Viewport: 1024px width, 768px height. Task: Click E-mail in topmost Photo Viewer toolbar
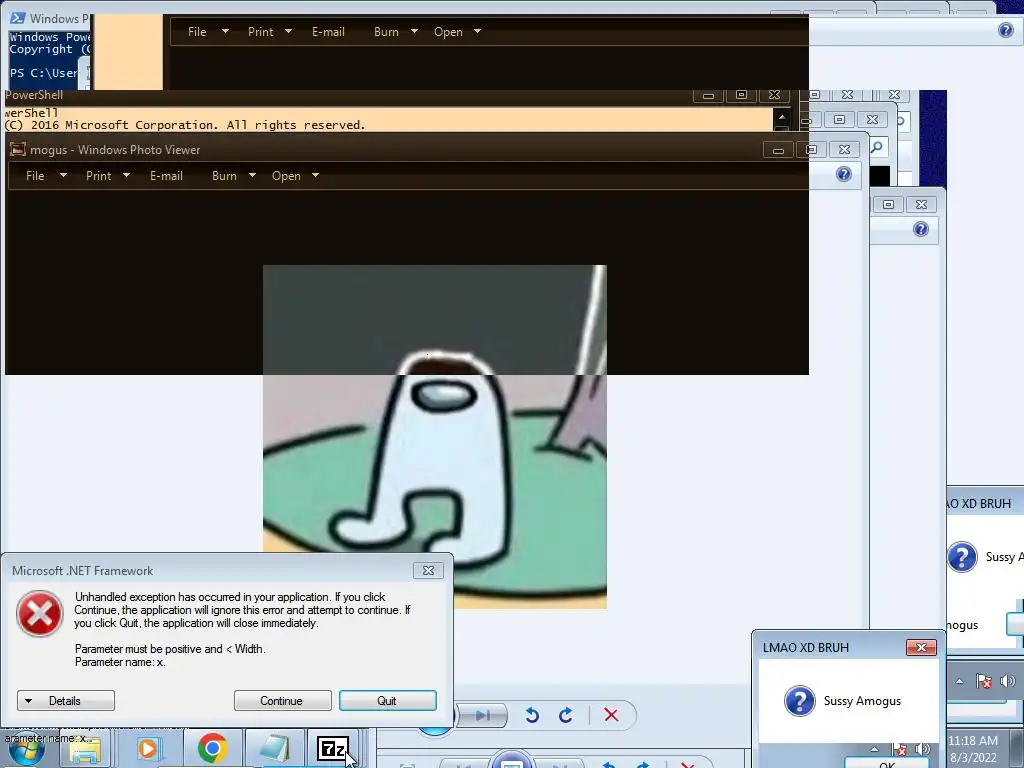(328, 31)
